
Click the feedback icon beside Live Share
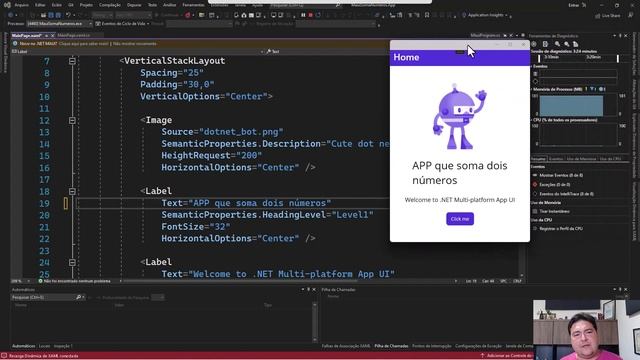point(631,16)
